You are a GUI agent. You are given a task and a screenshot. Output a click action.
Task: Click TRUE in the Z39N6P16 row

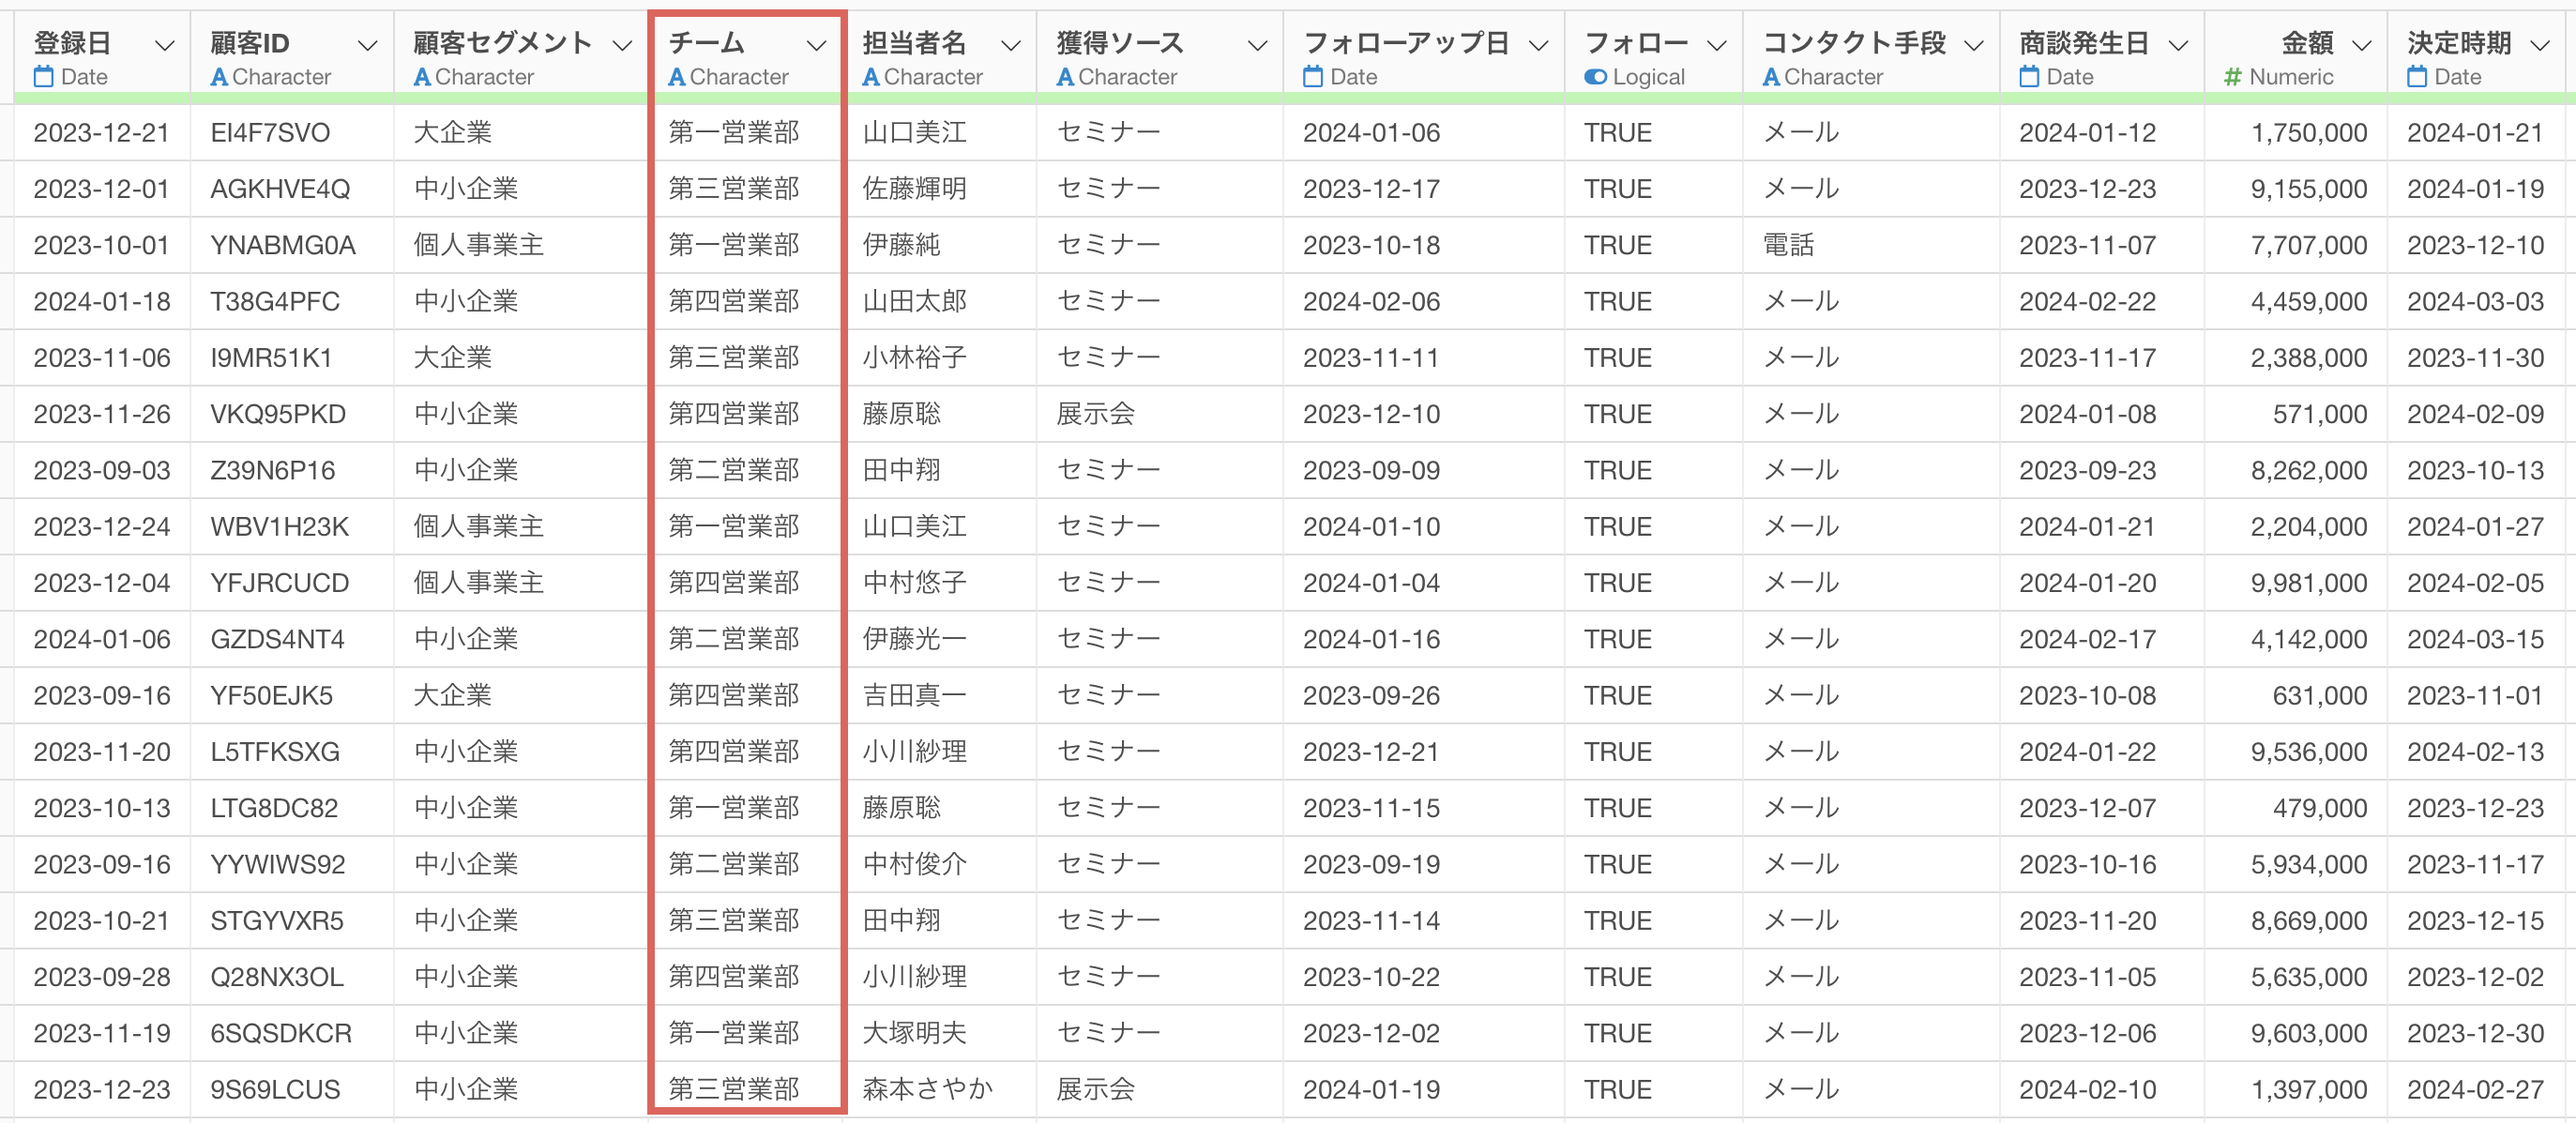(x=1618, y=470)
